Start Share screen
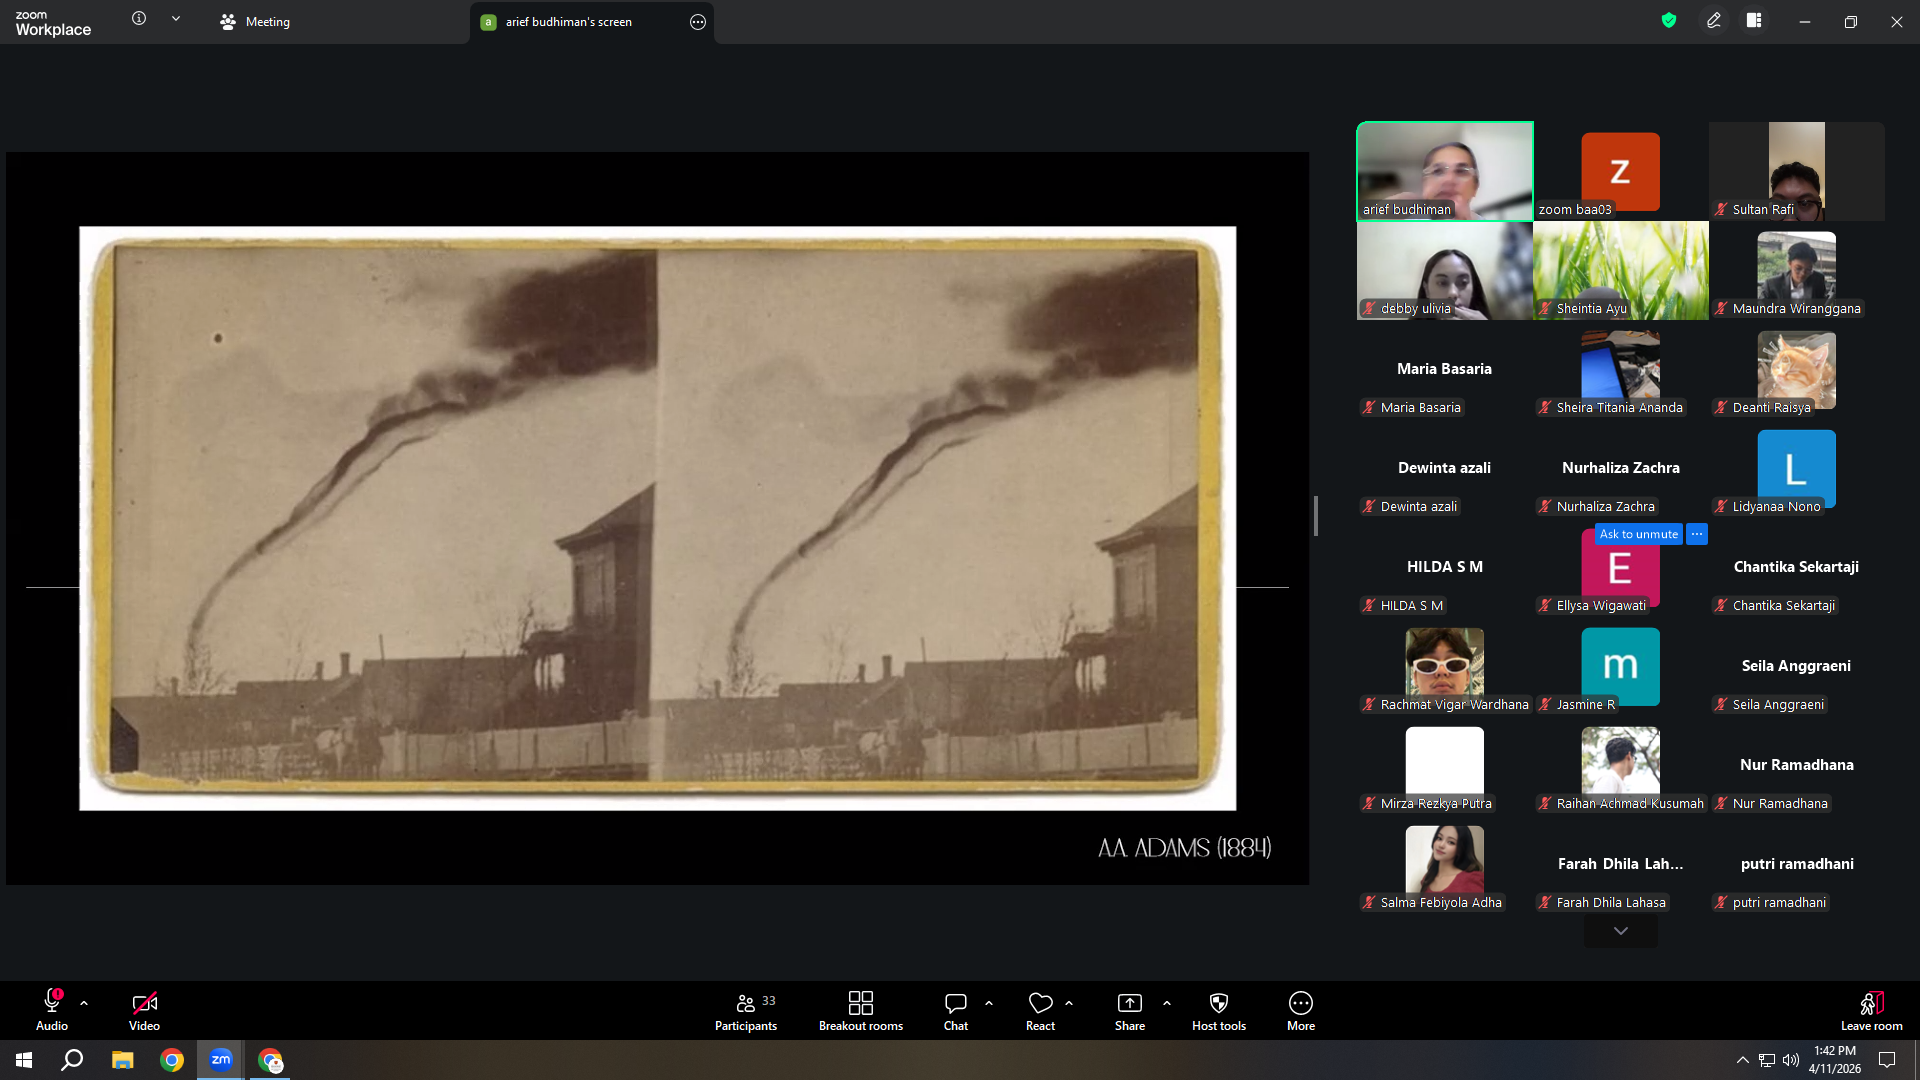Image resolution: width=1920 pixels, height=1080 pixels. coord(1130,1010)
